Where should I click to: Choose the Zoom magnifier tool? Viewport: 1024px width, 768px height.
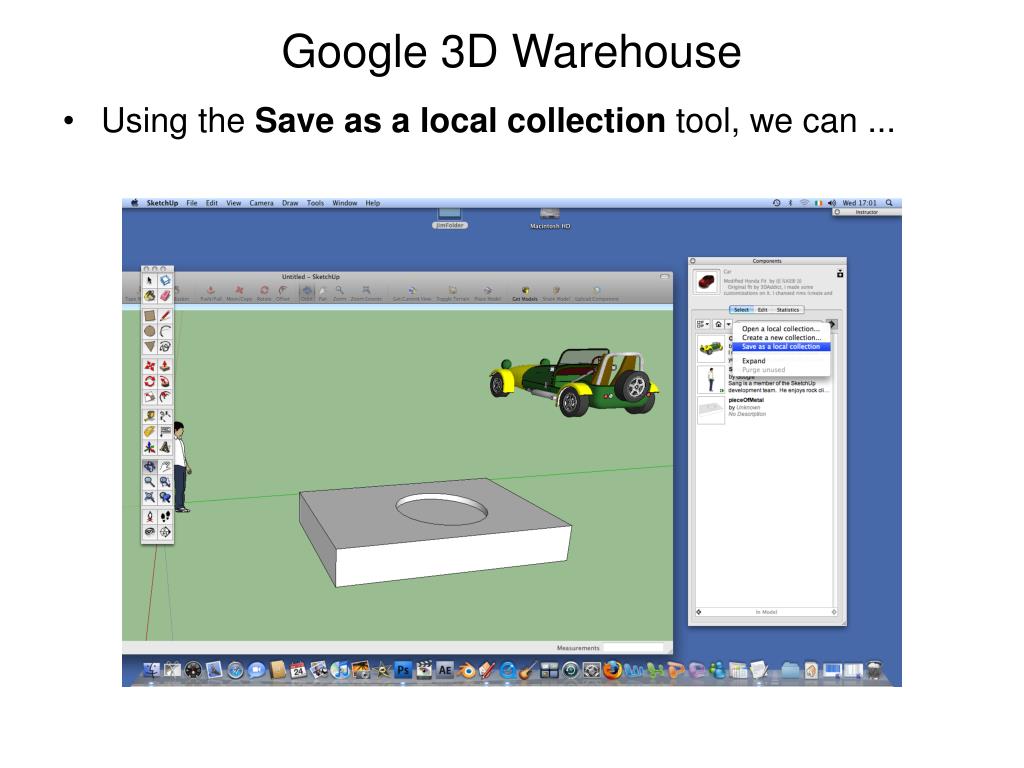click(x=150, y=482)
